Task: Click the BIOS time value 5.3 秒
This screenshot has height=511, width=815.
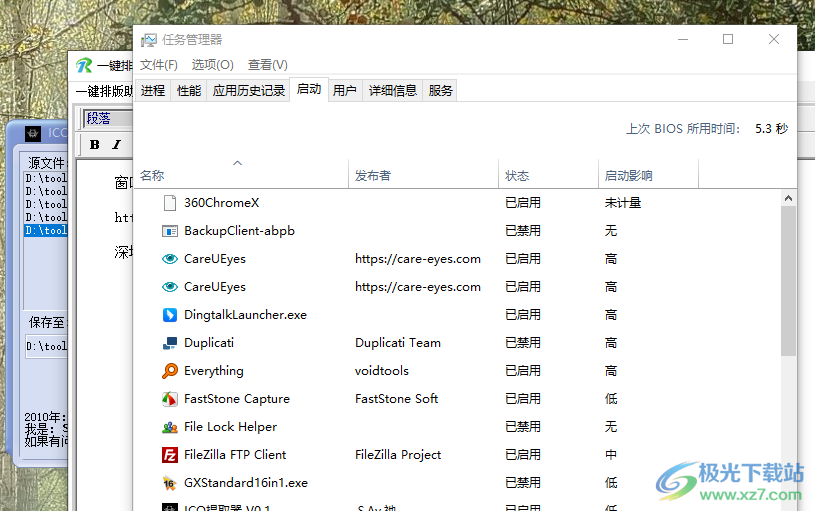Action: click(x=771, y=129)
